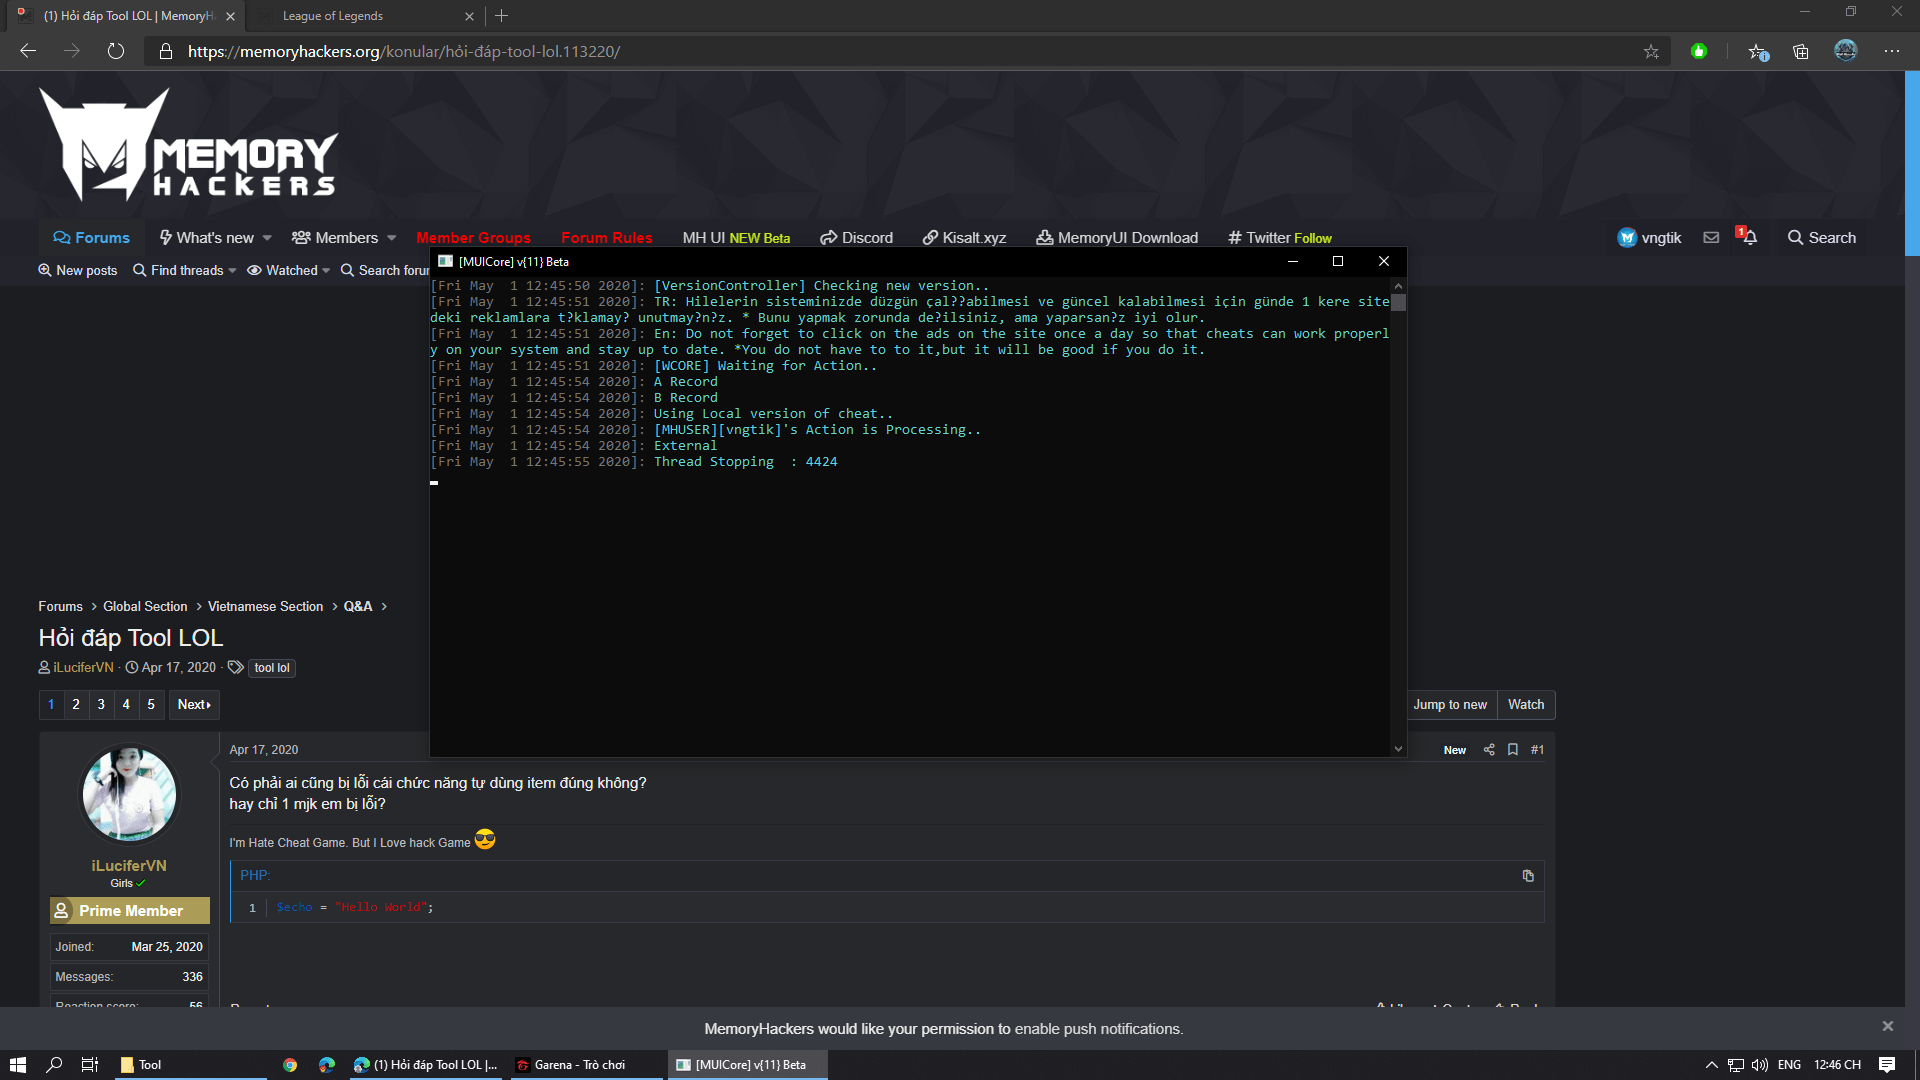
Task: Open browser settings and more menu
Action: pos(1892,51)
